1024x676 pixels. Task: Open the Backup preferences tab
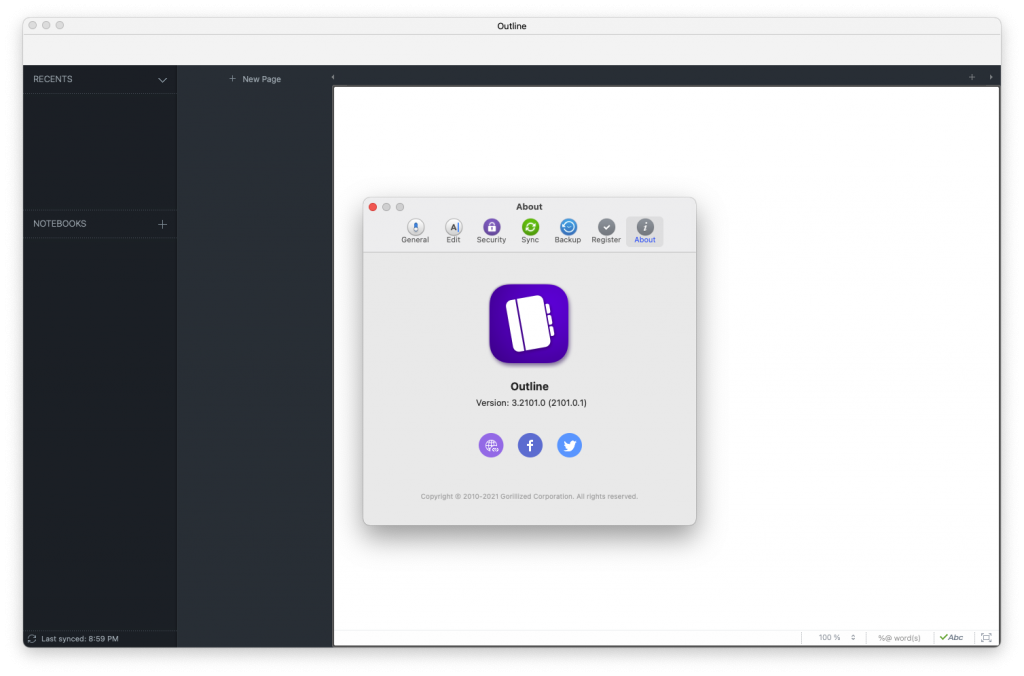(568, 231)
